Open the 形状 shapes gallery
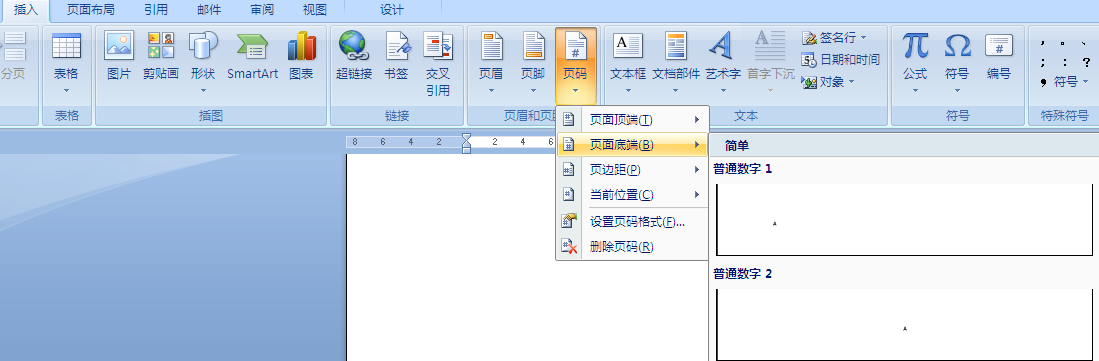Viewport: 1099px width, 361px height. click(203, 62)
